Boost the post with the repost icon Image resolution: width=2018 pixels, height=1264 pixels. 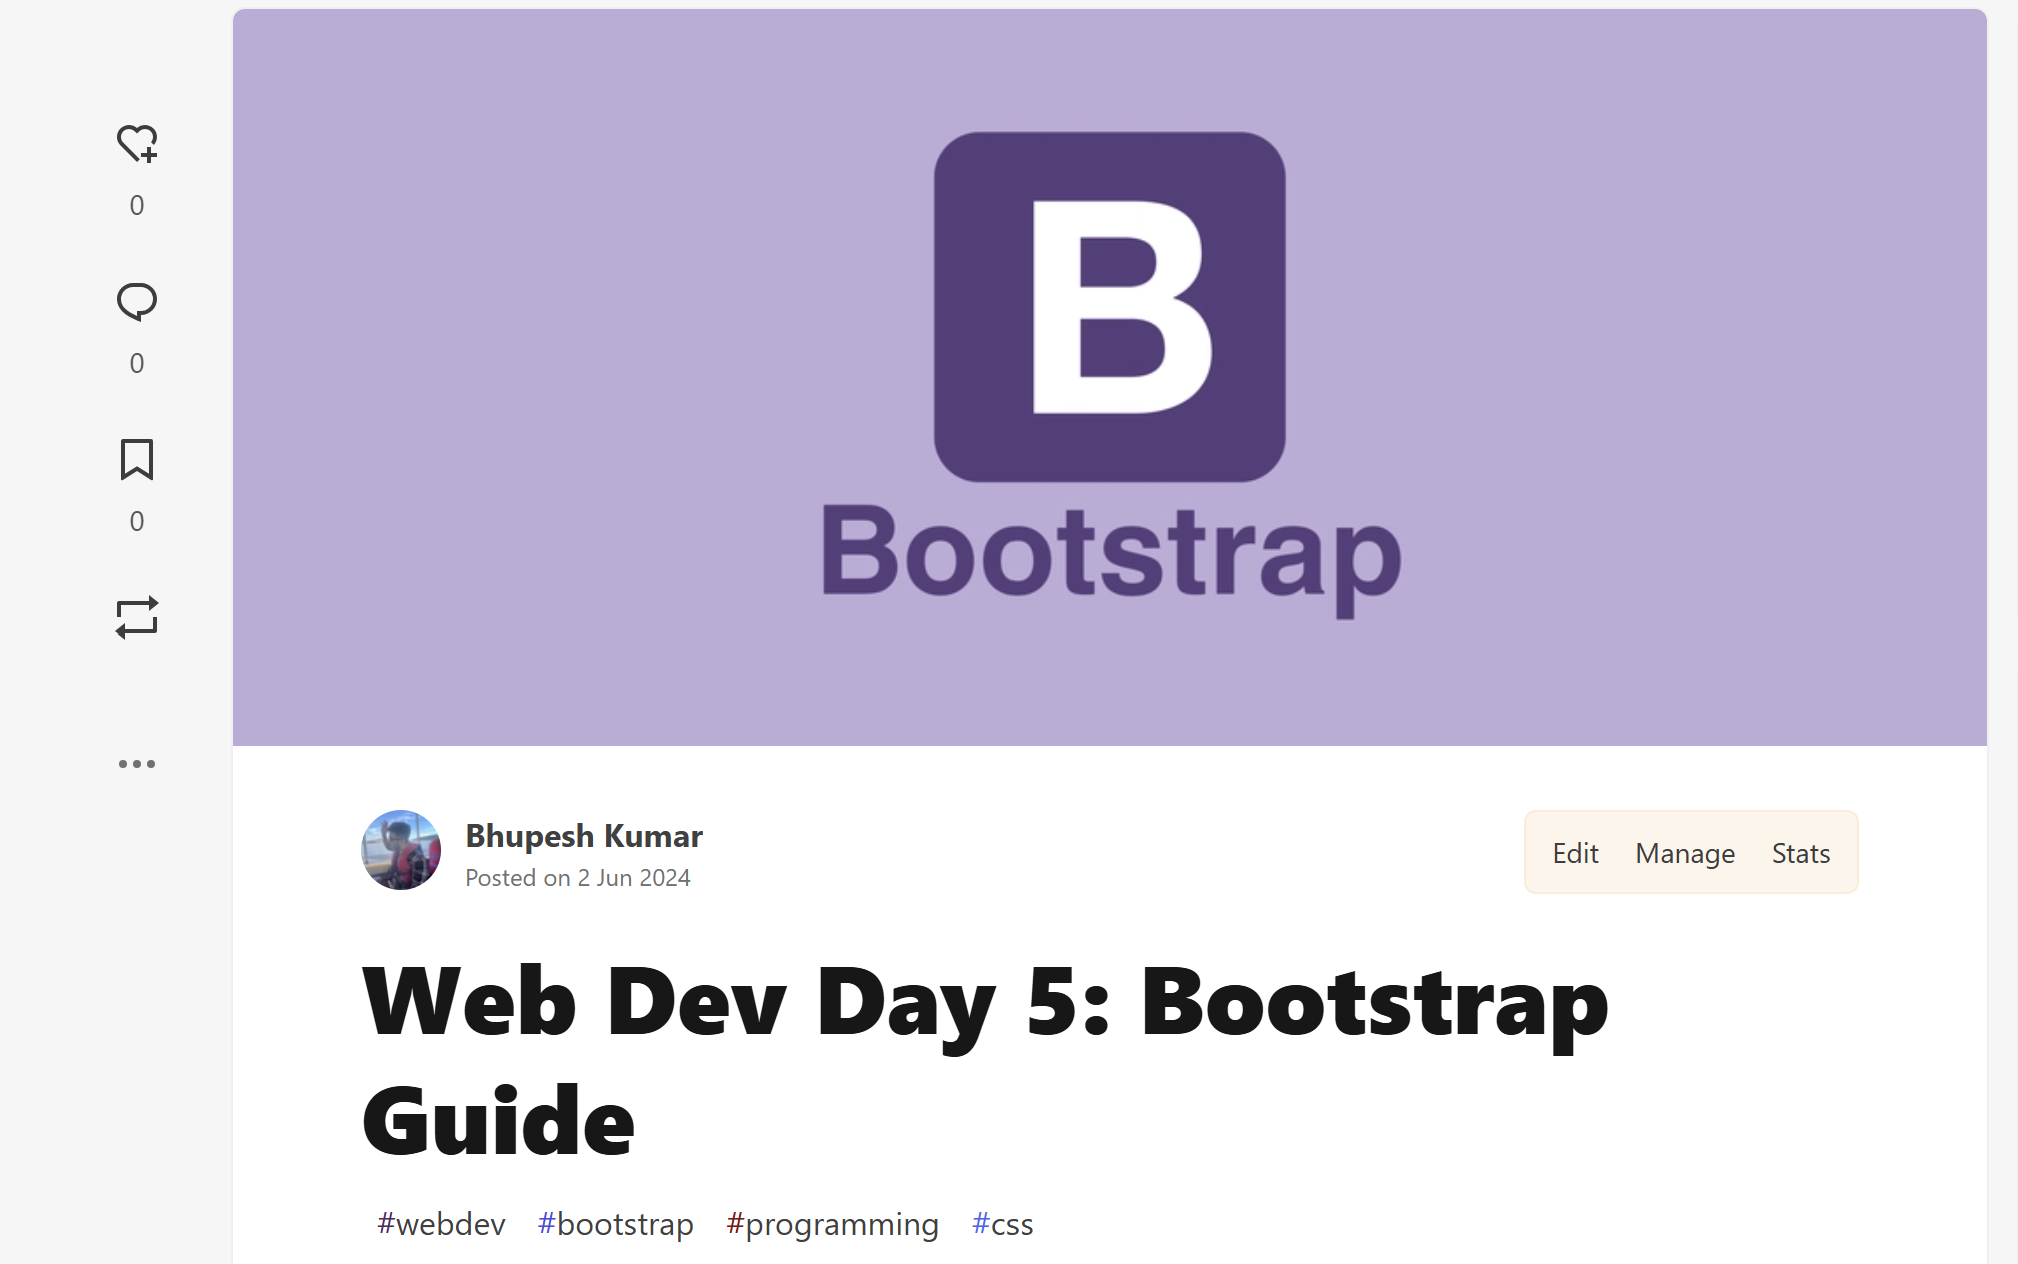point(139,618)
